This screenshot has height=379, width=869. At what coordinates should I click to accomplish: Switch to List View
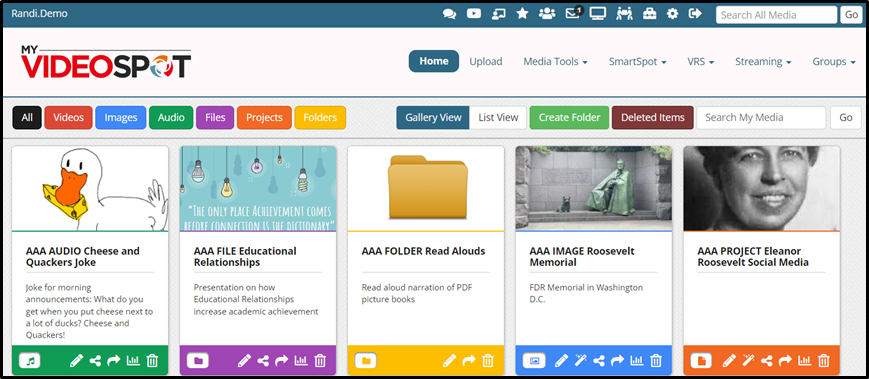click(x=498, y=117)
